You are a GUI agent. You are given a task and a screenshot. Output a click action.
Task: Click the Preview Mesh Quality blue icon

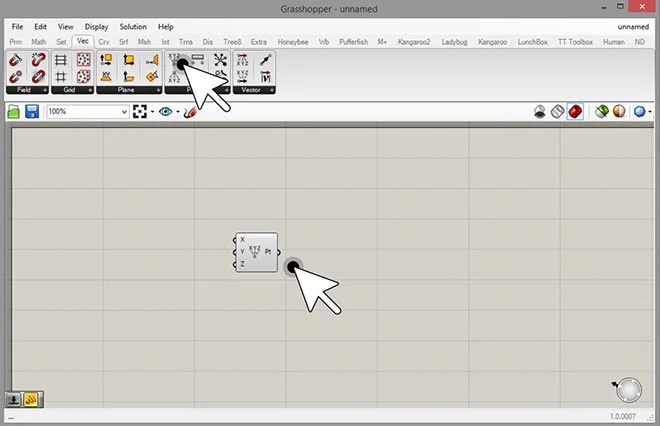(639, 112)
